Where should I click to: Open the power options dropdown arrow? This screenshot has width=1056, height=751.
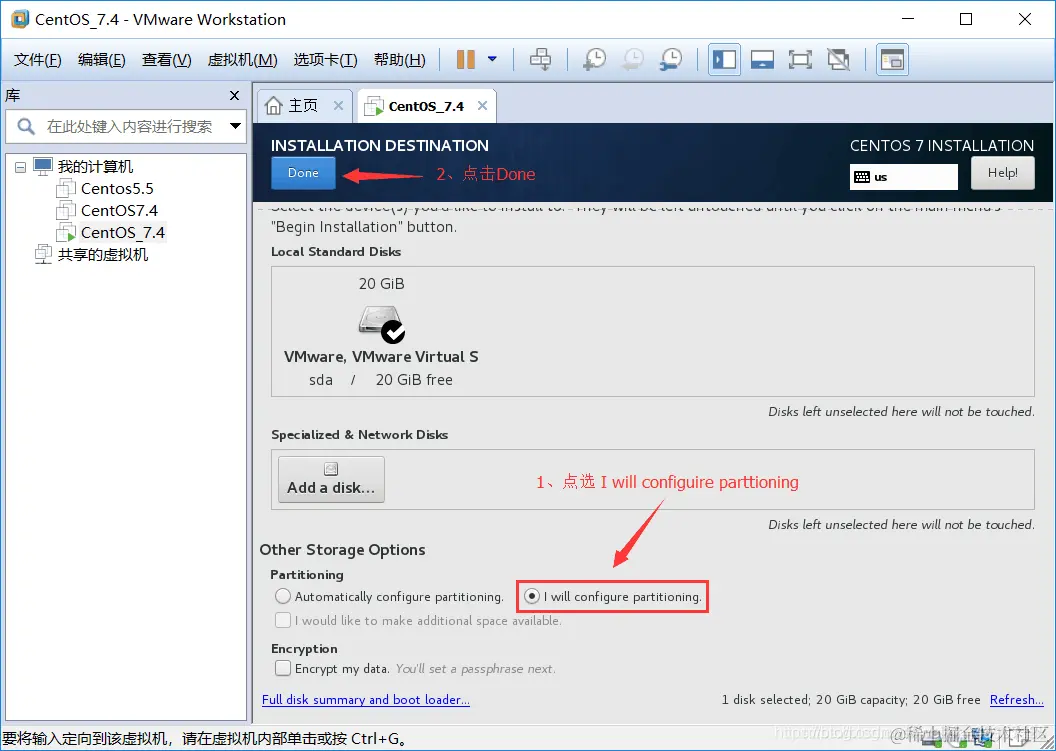492,59
